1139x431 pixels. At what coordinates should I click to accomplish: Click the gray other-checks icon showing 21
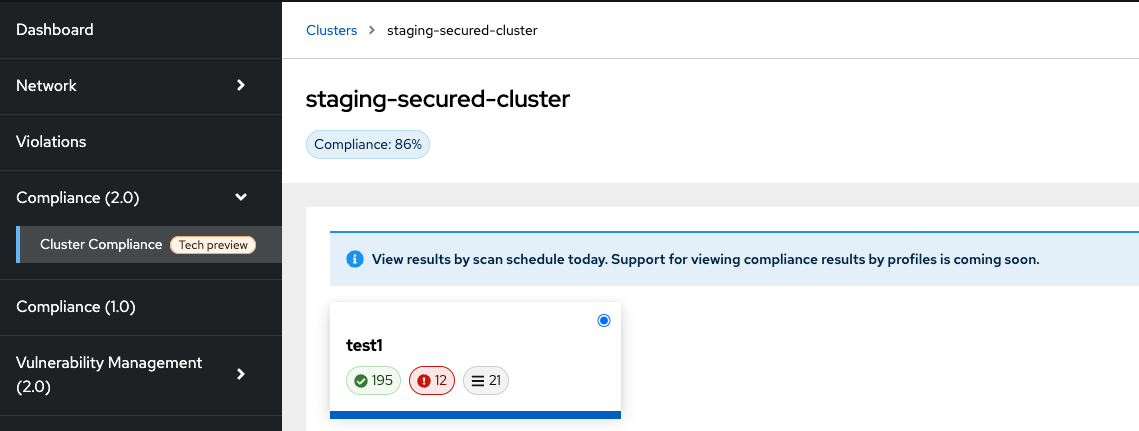click(478, 381)
